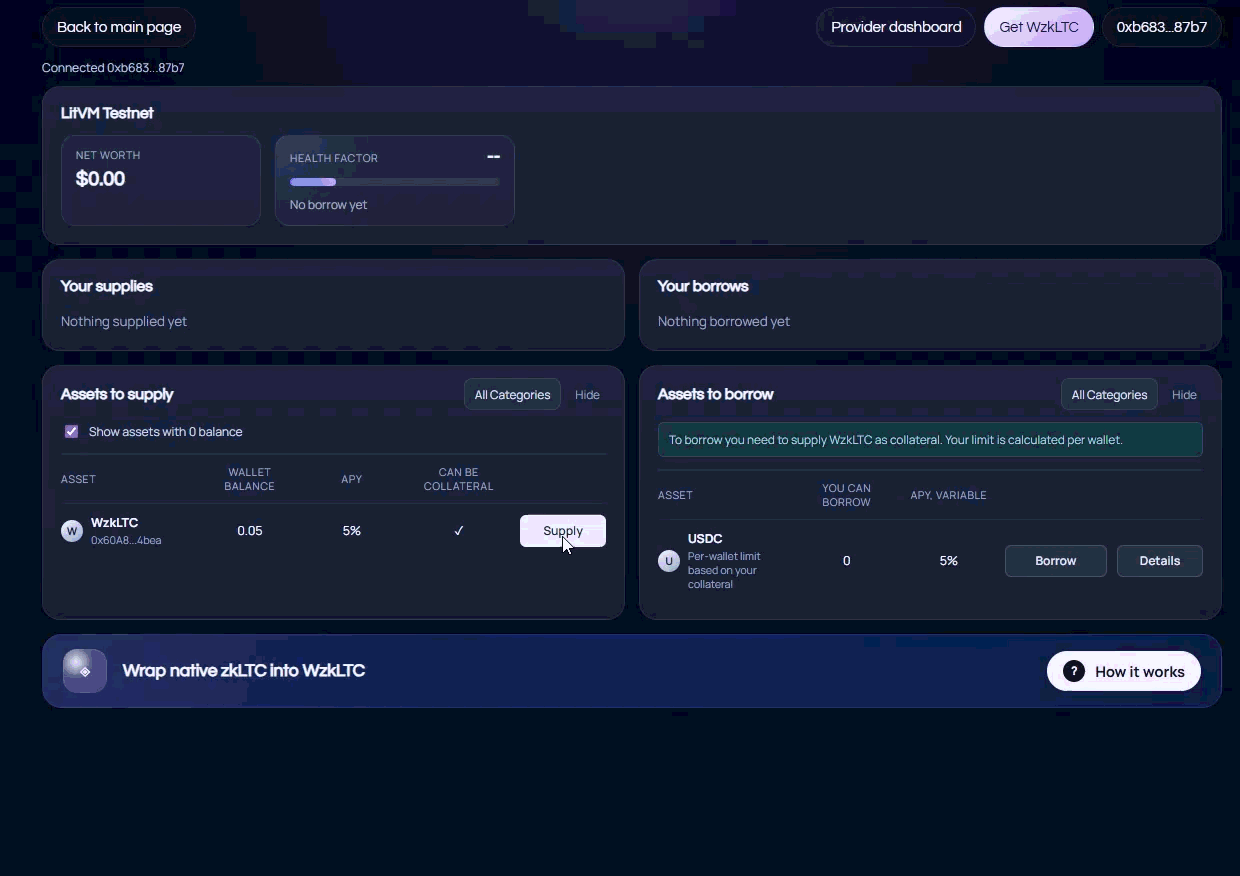Click the question mark help icon

point(1074,671)
